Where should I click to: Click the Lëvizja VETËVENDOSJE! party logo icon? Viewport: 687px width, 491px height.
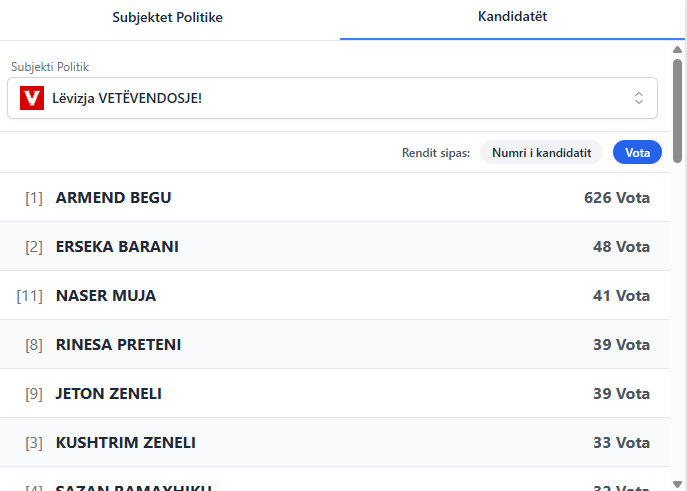click(x=32, y=98)
